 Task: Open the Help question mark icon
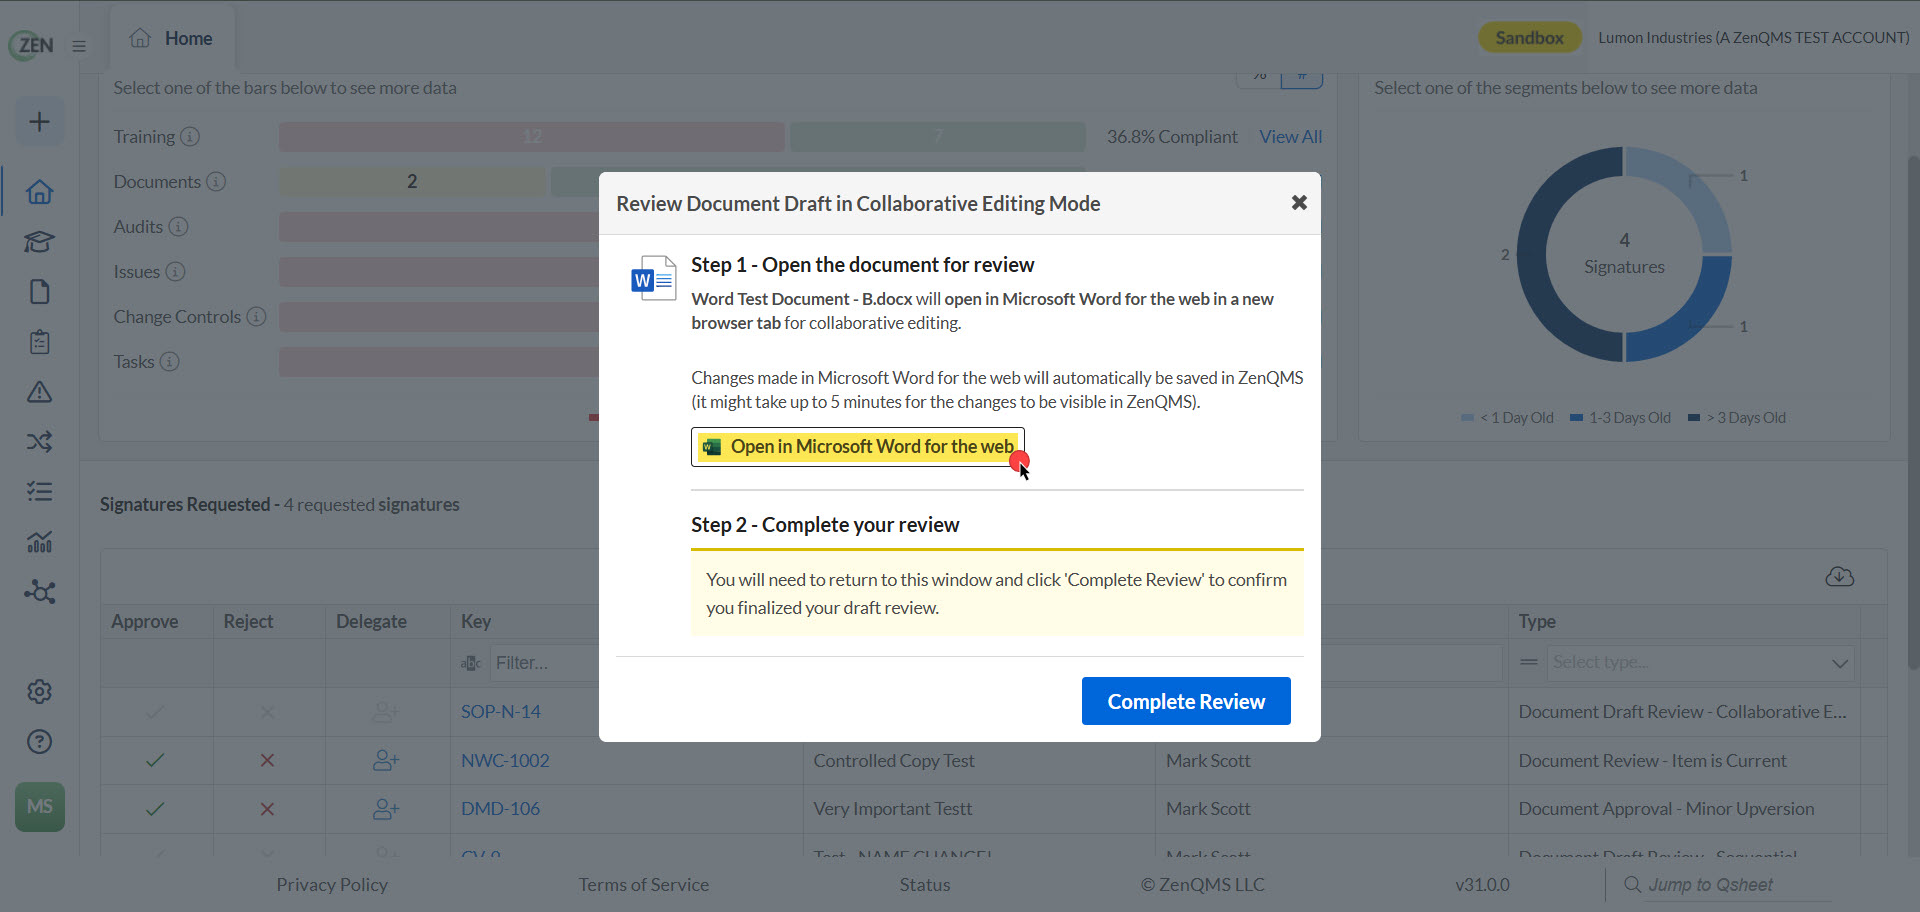[39, 741]
